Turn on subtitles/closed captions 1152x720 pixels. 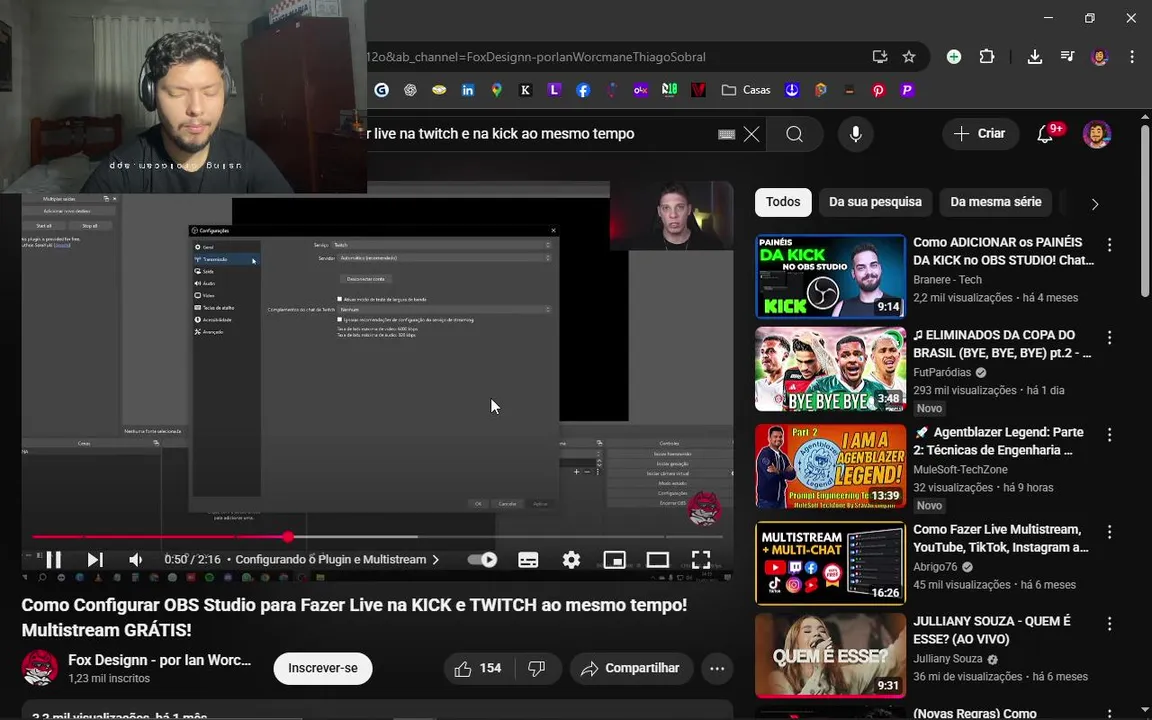click(x=528, y=560)
